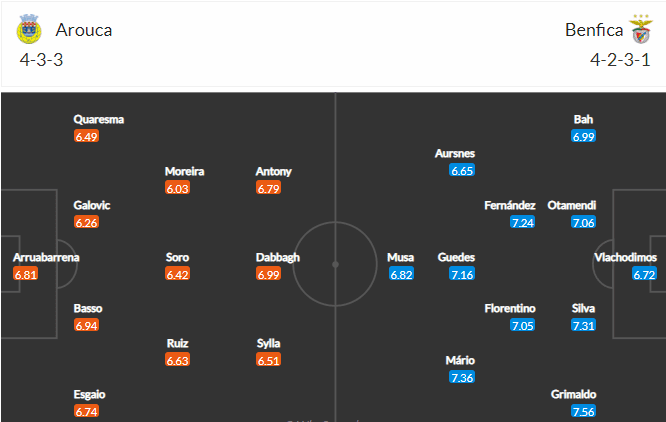Select Quaresma's 6.49 rating badge
Viewport: 666px width, 422px height.
pos(86,136)
